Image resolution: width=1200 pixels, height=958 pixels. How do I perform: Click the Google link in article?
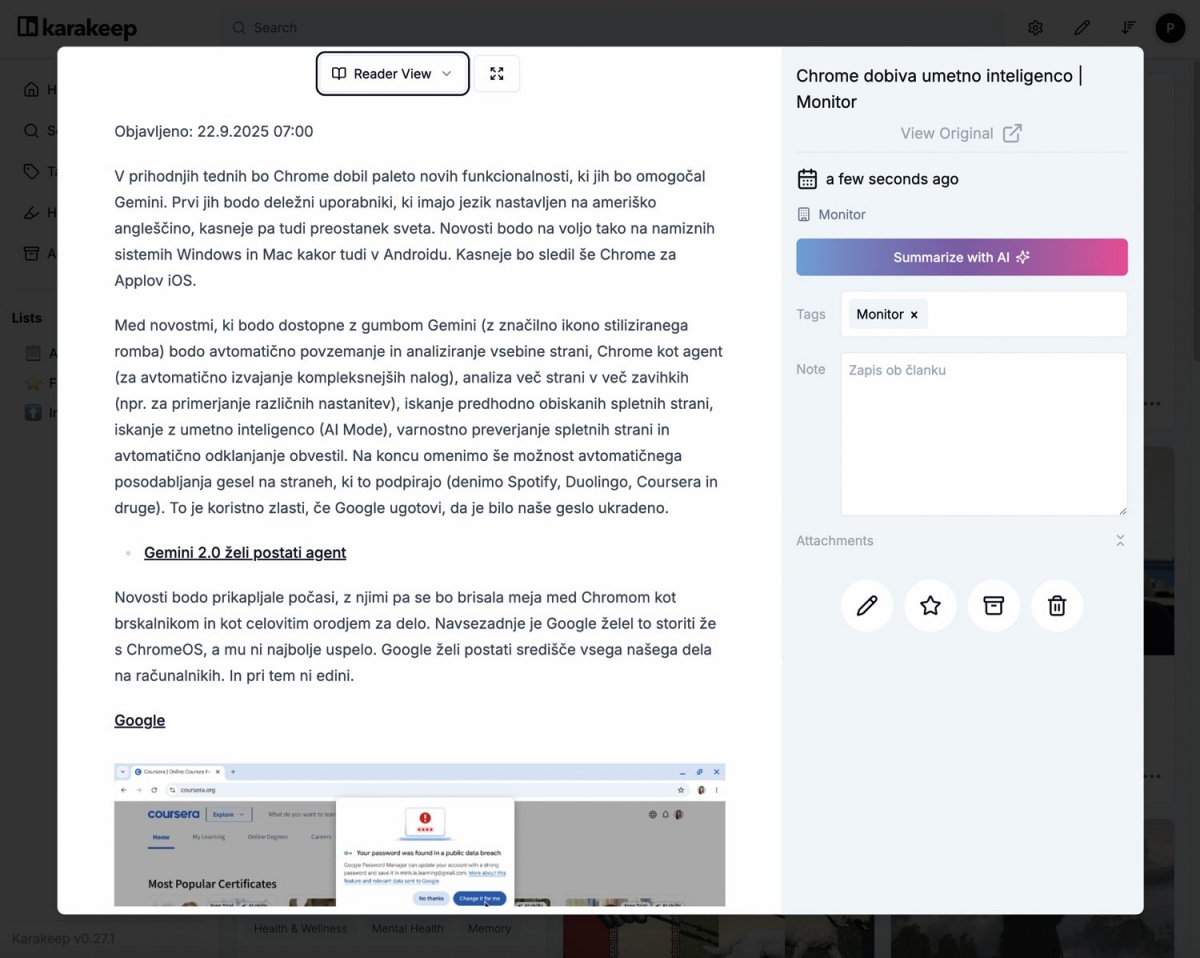(139, 721)
